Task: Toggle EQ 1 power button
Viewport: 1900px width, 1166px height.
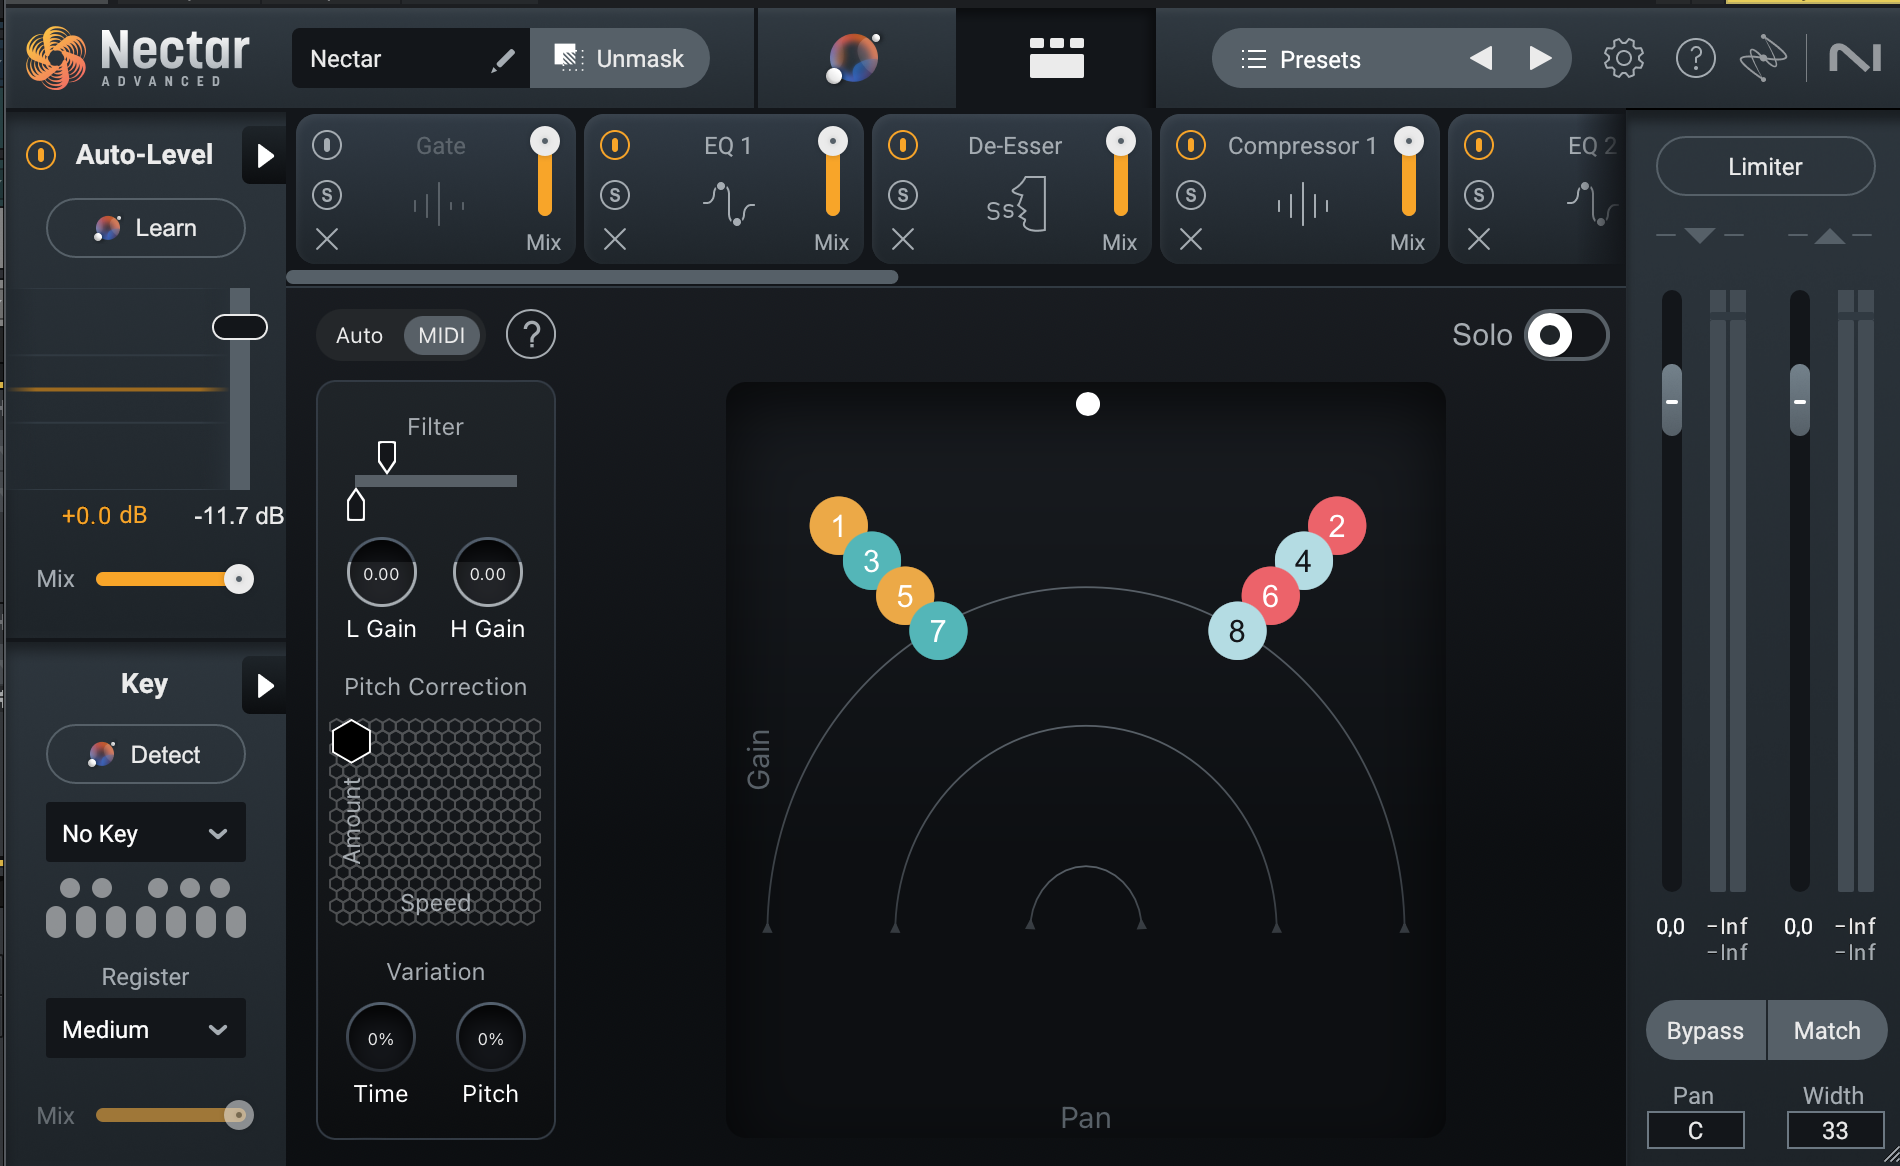Action: point(615,145)
